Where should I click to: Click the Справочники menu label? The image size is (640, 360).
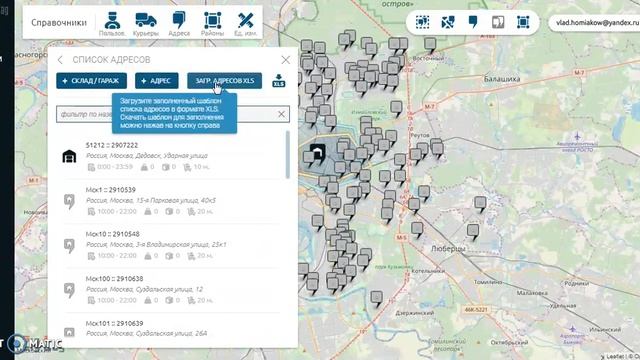(59, 23)
